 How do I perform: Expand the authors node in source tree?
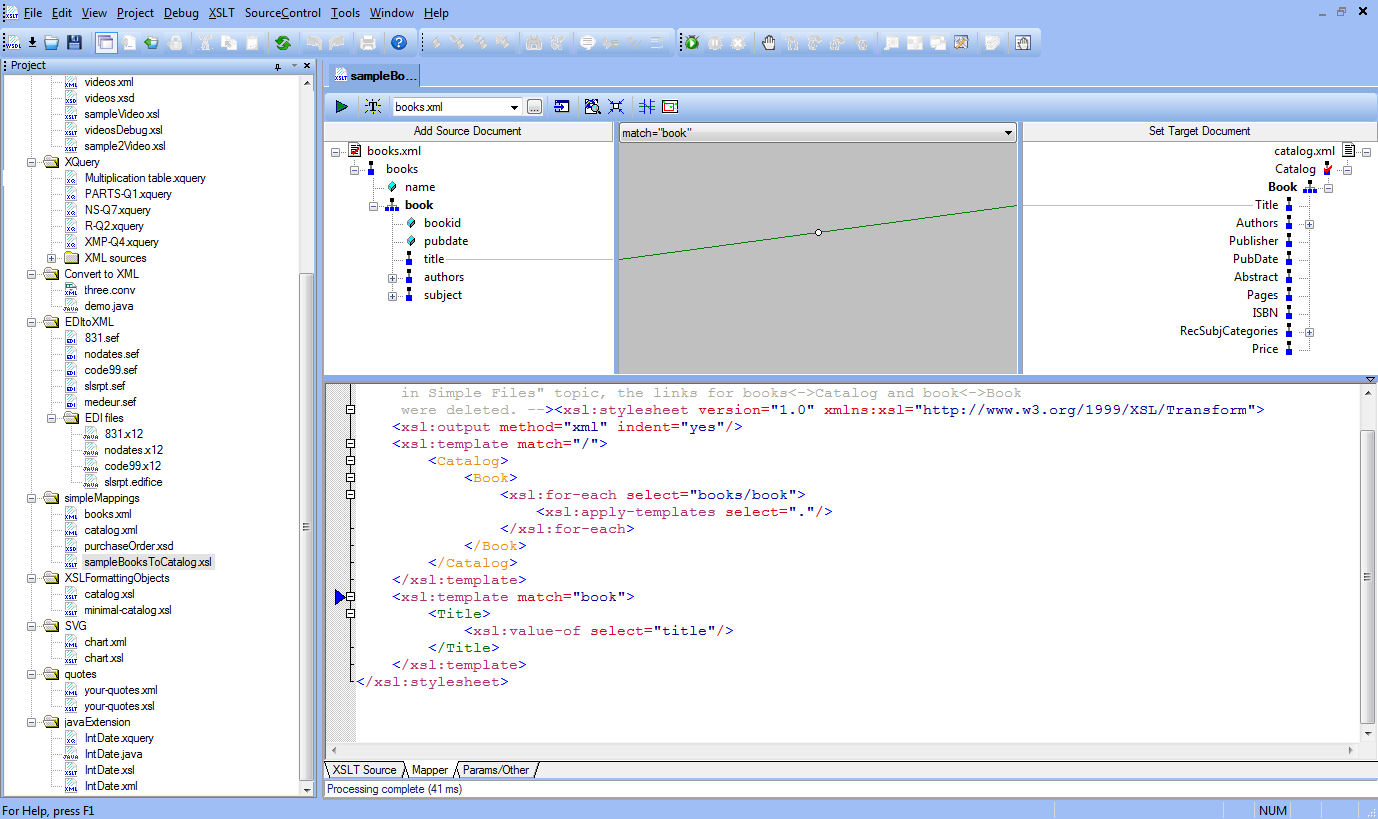click(393, 277)
